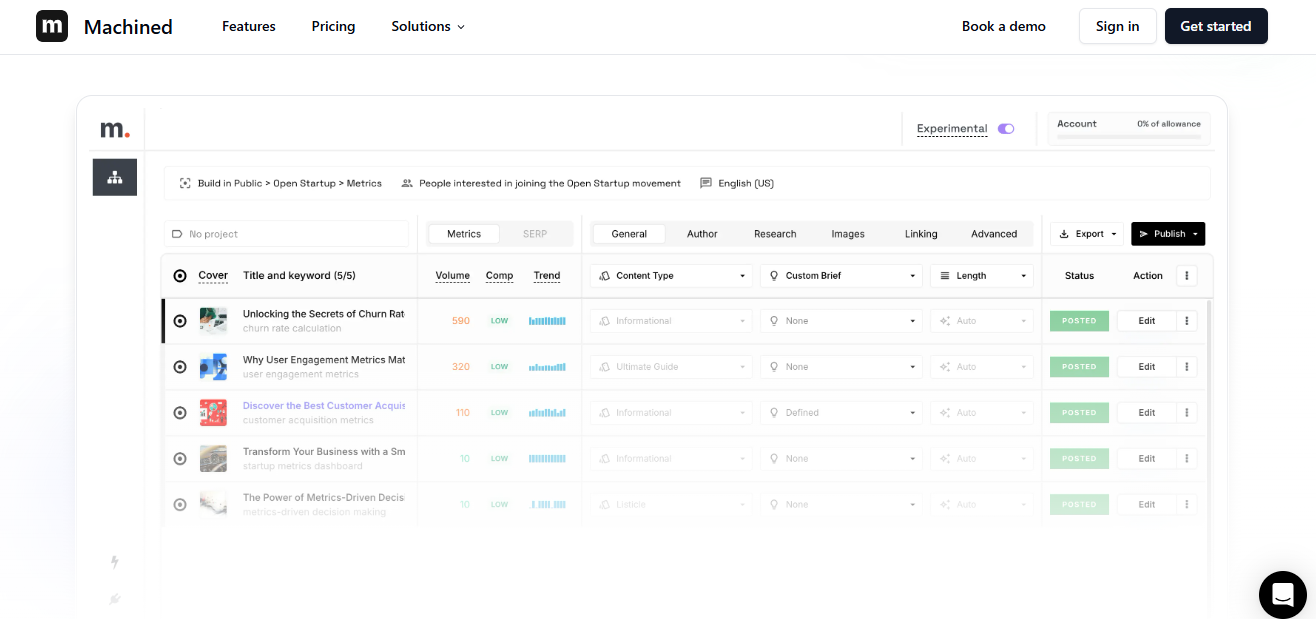The image size is (1316, 619).
Task: Click the sitemap cluster icon in the sidebar
Action: click(x=115, y=177)
